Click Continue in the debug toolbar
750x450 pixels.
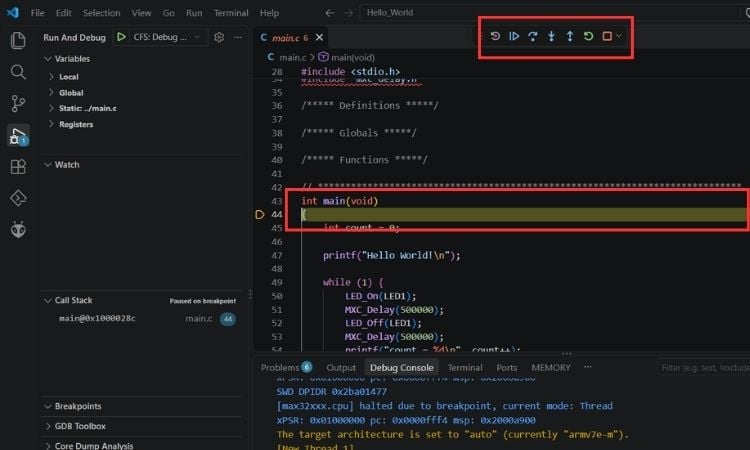tap(514, 36)
